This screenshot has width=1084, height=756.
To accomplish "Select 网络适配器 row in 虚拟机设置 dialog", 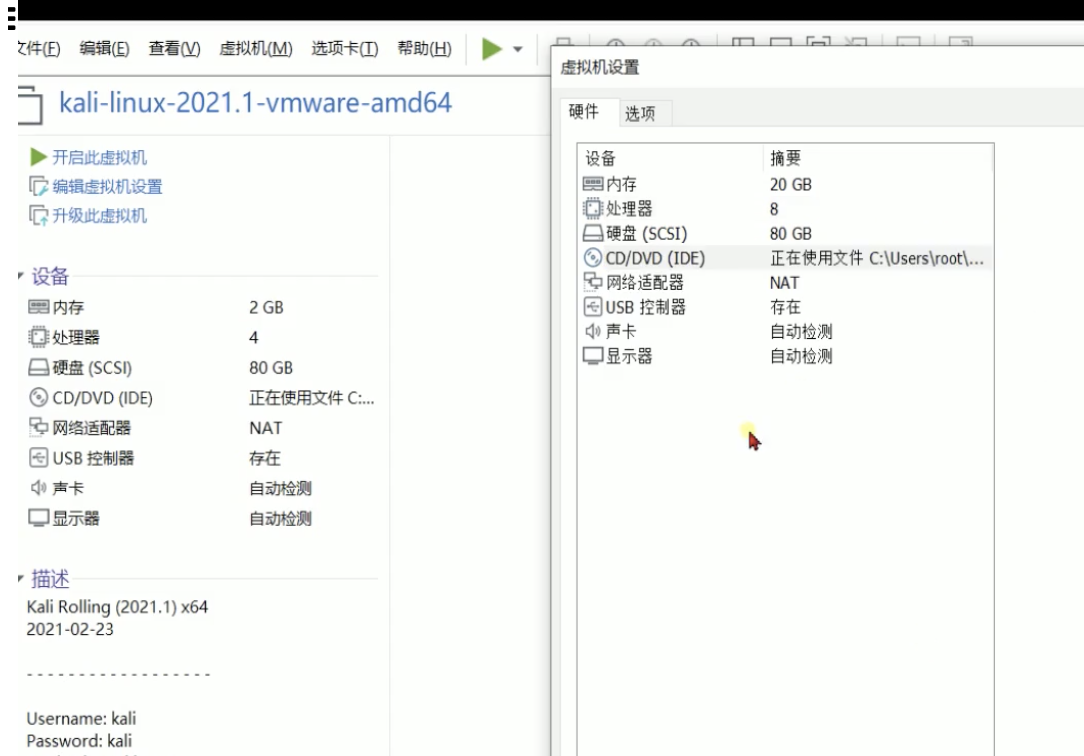I will coord(785,283).
